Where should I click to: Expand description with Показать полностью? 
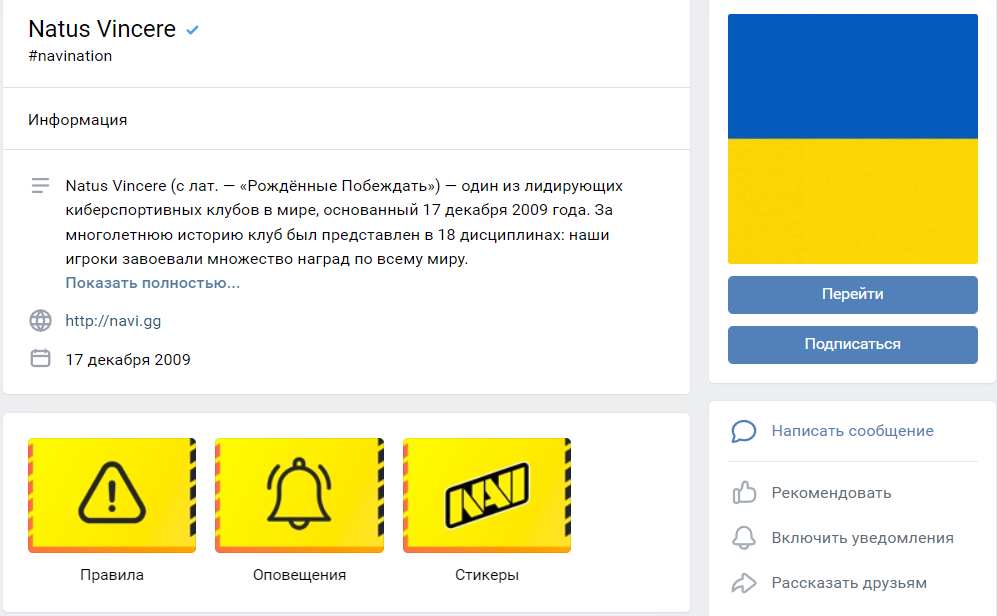(153, 283)
